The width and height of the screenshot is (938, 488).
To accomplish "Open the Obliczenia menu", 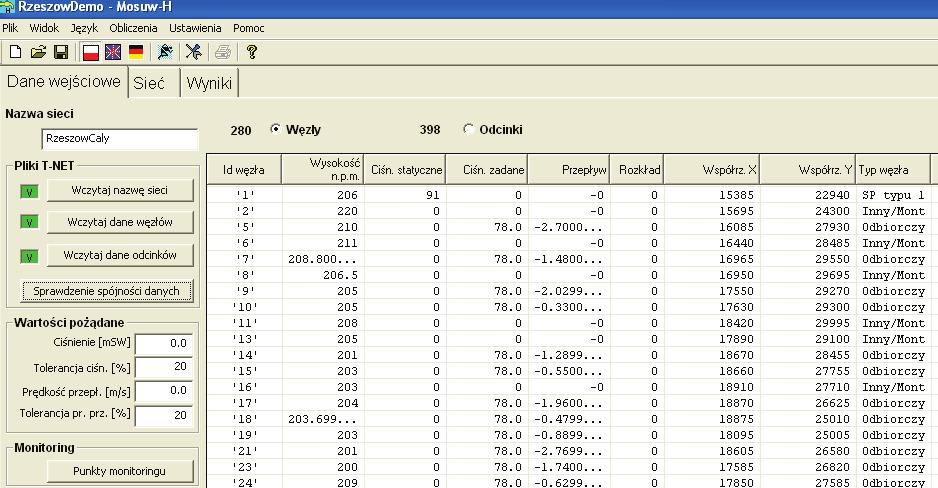I will [x=133, y=28].
